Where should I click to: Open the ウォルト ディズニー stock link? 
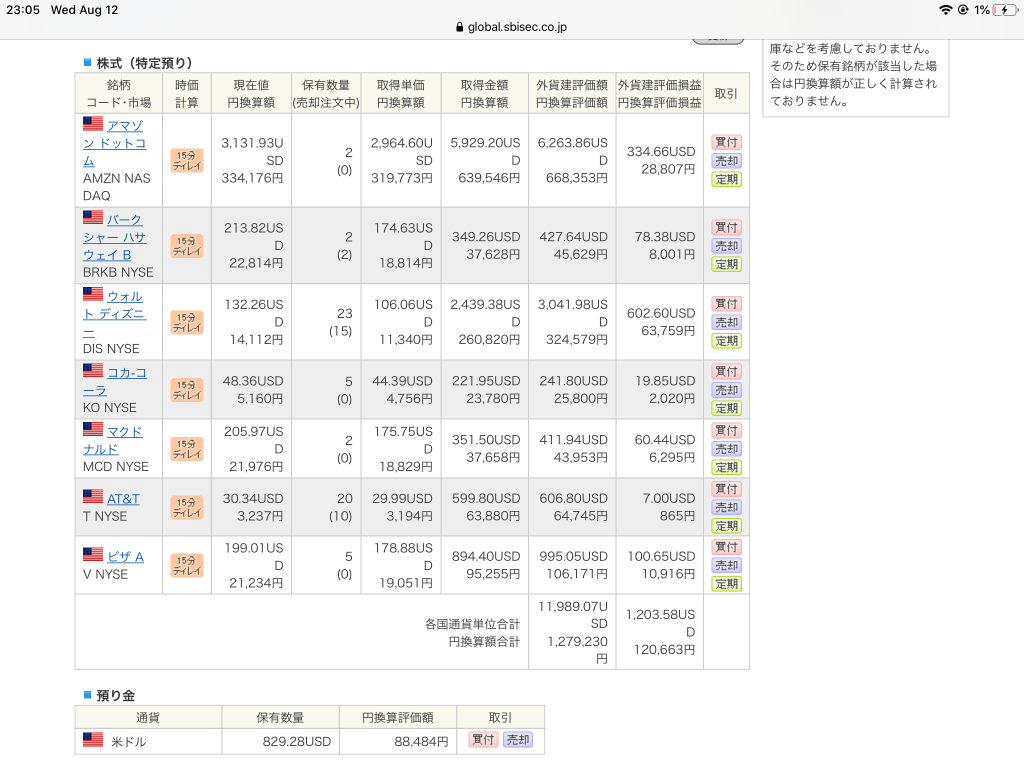[115, 314]
